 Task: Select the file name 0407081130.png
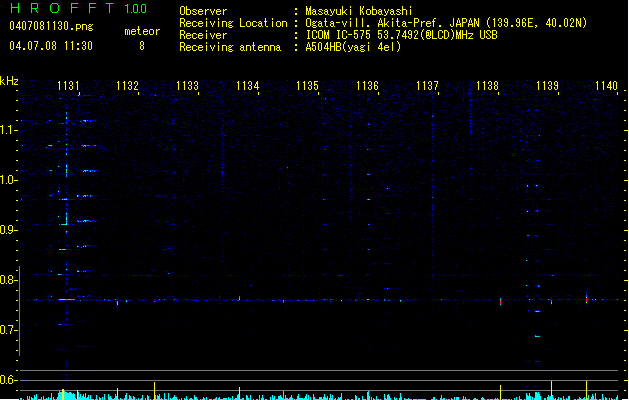(51, 26)
